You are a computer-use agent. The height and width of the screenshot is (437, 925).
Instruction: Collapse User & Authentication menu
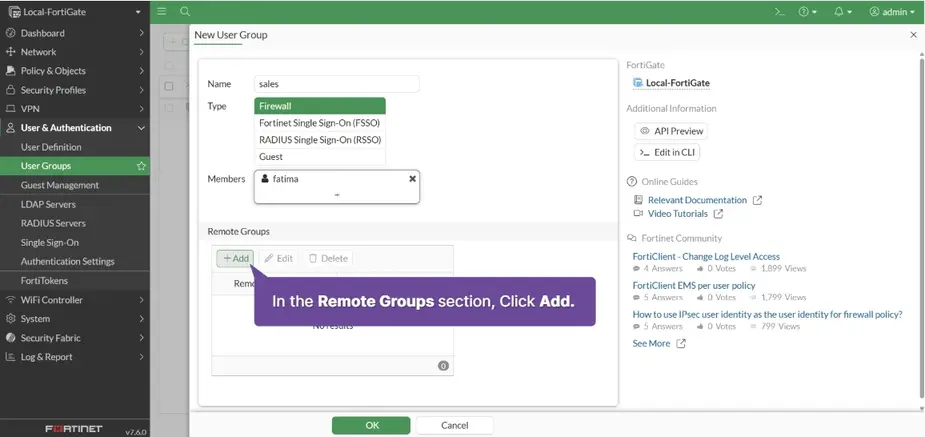(x=75, y=128)
